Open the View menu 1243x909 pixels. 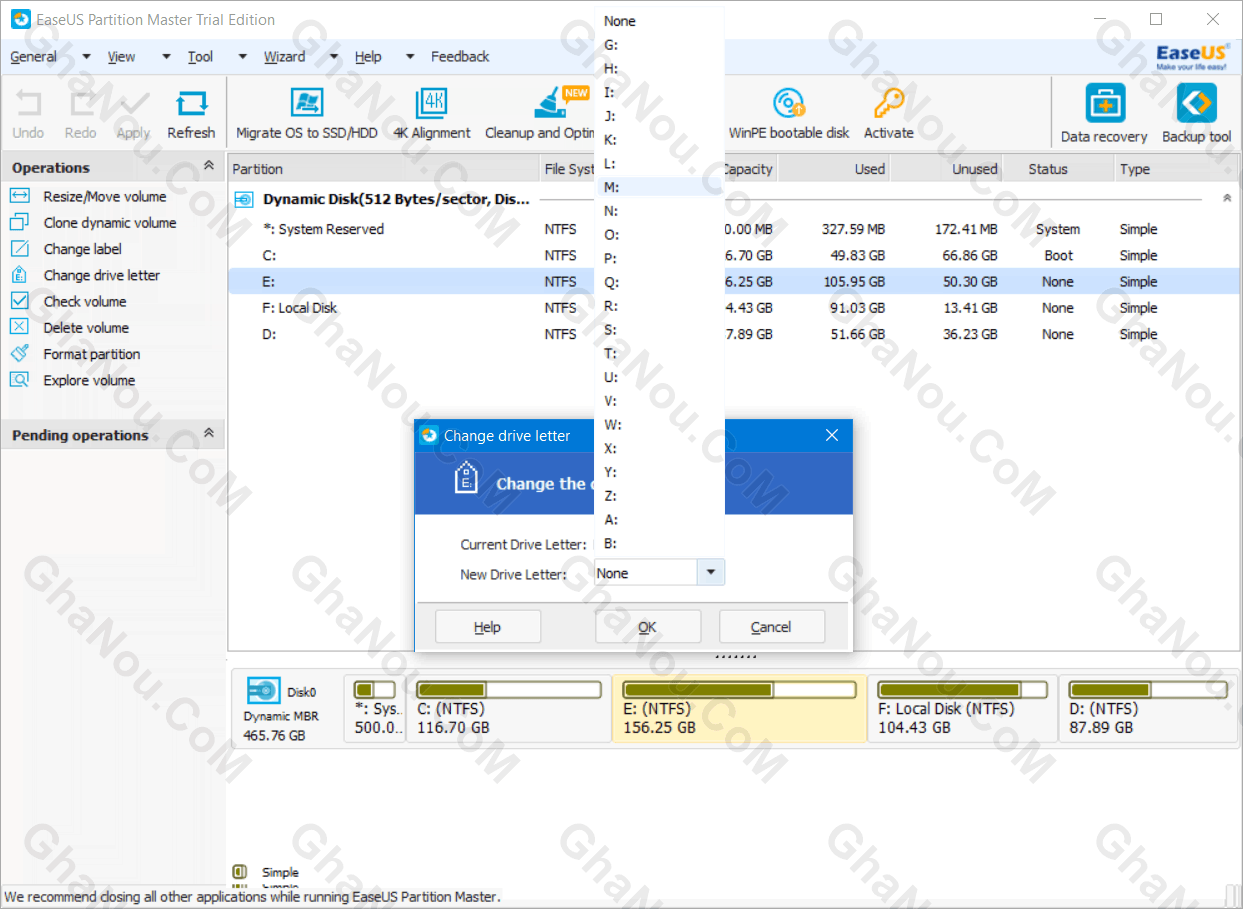(x=121, y=57)
